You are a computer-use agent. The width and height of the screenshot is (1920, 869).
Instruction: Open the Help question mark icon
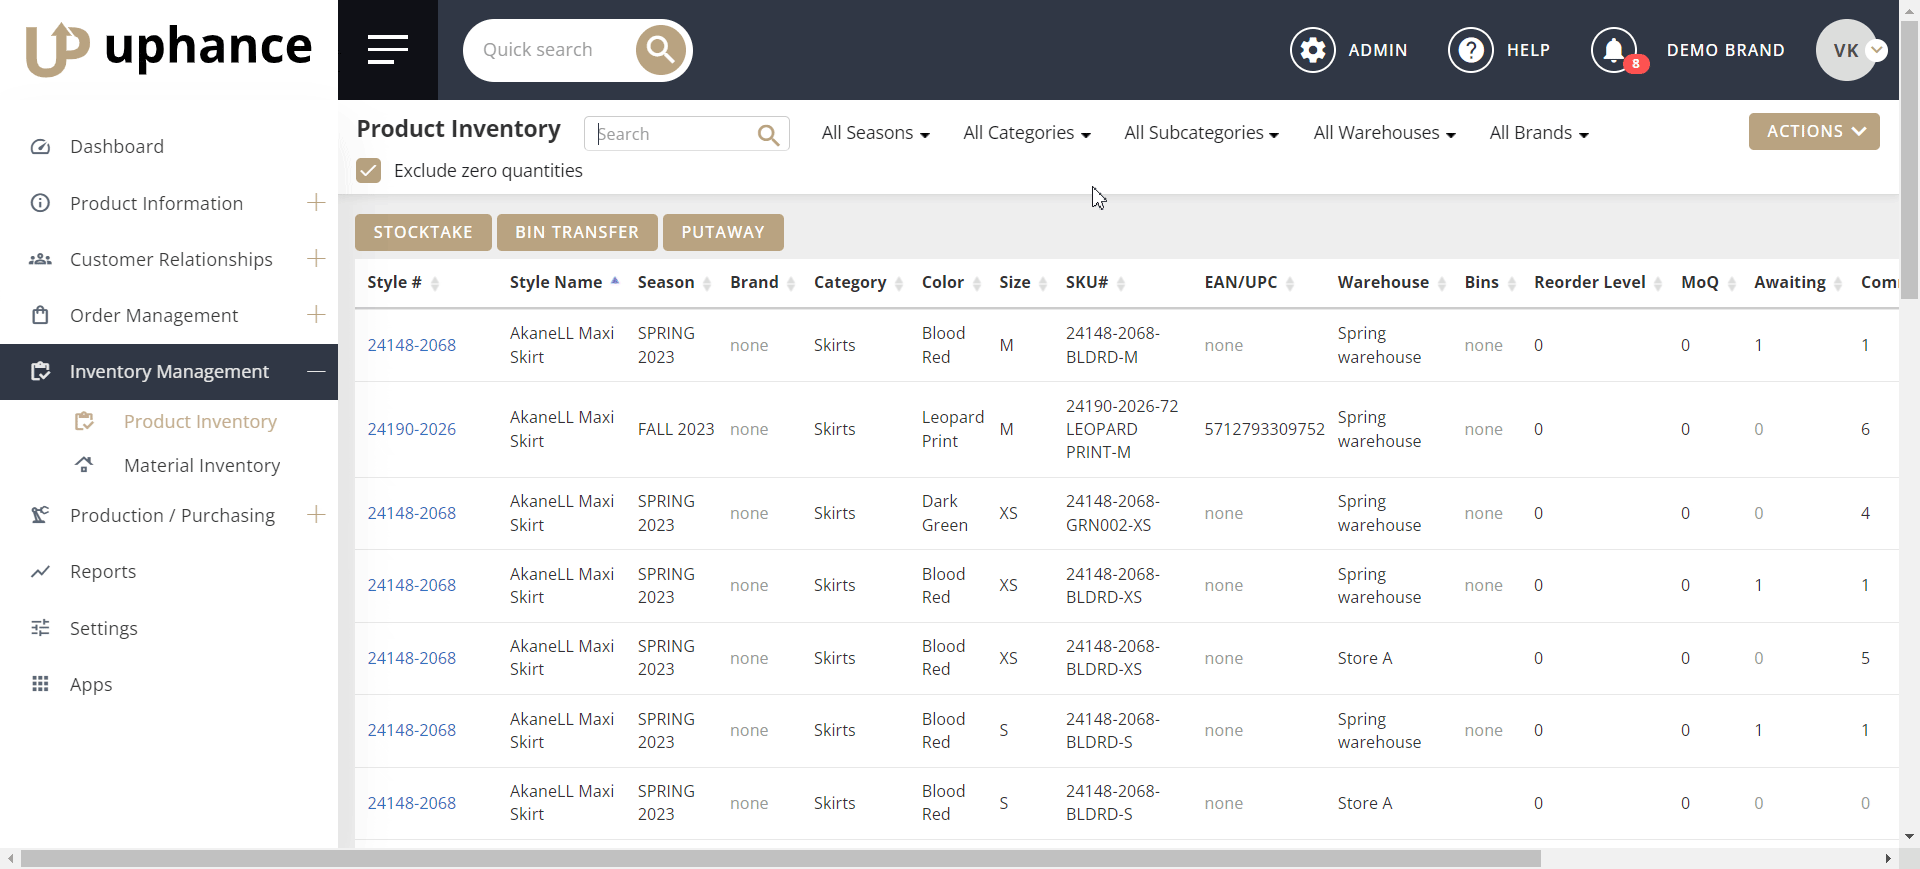pyautogui.click(x=1470, y=50)
